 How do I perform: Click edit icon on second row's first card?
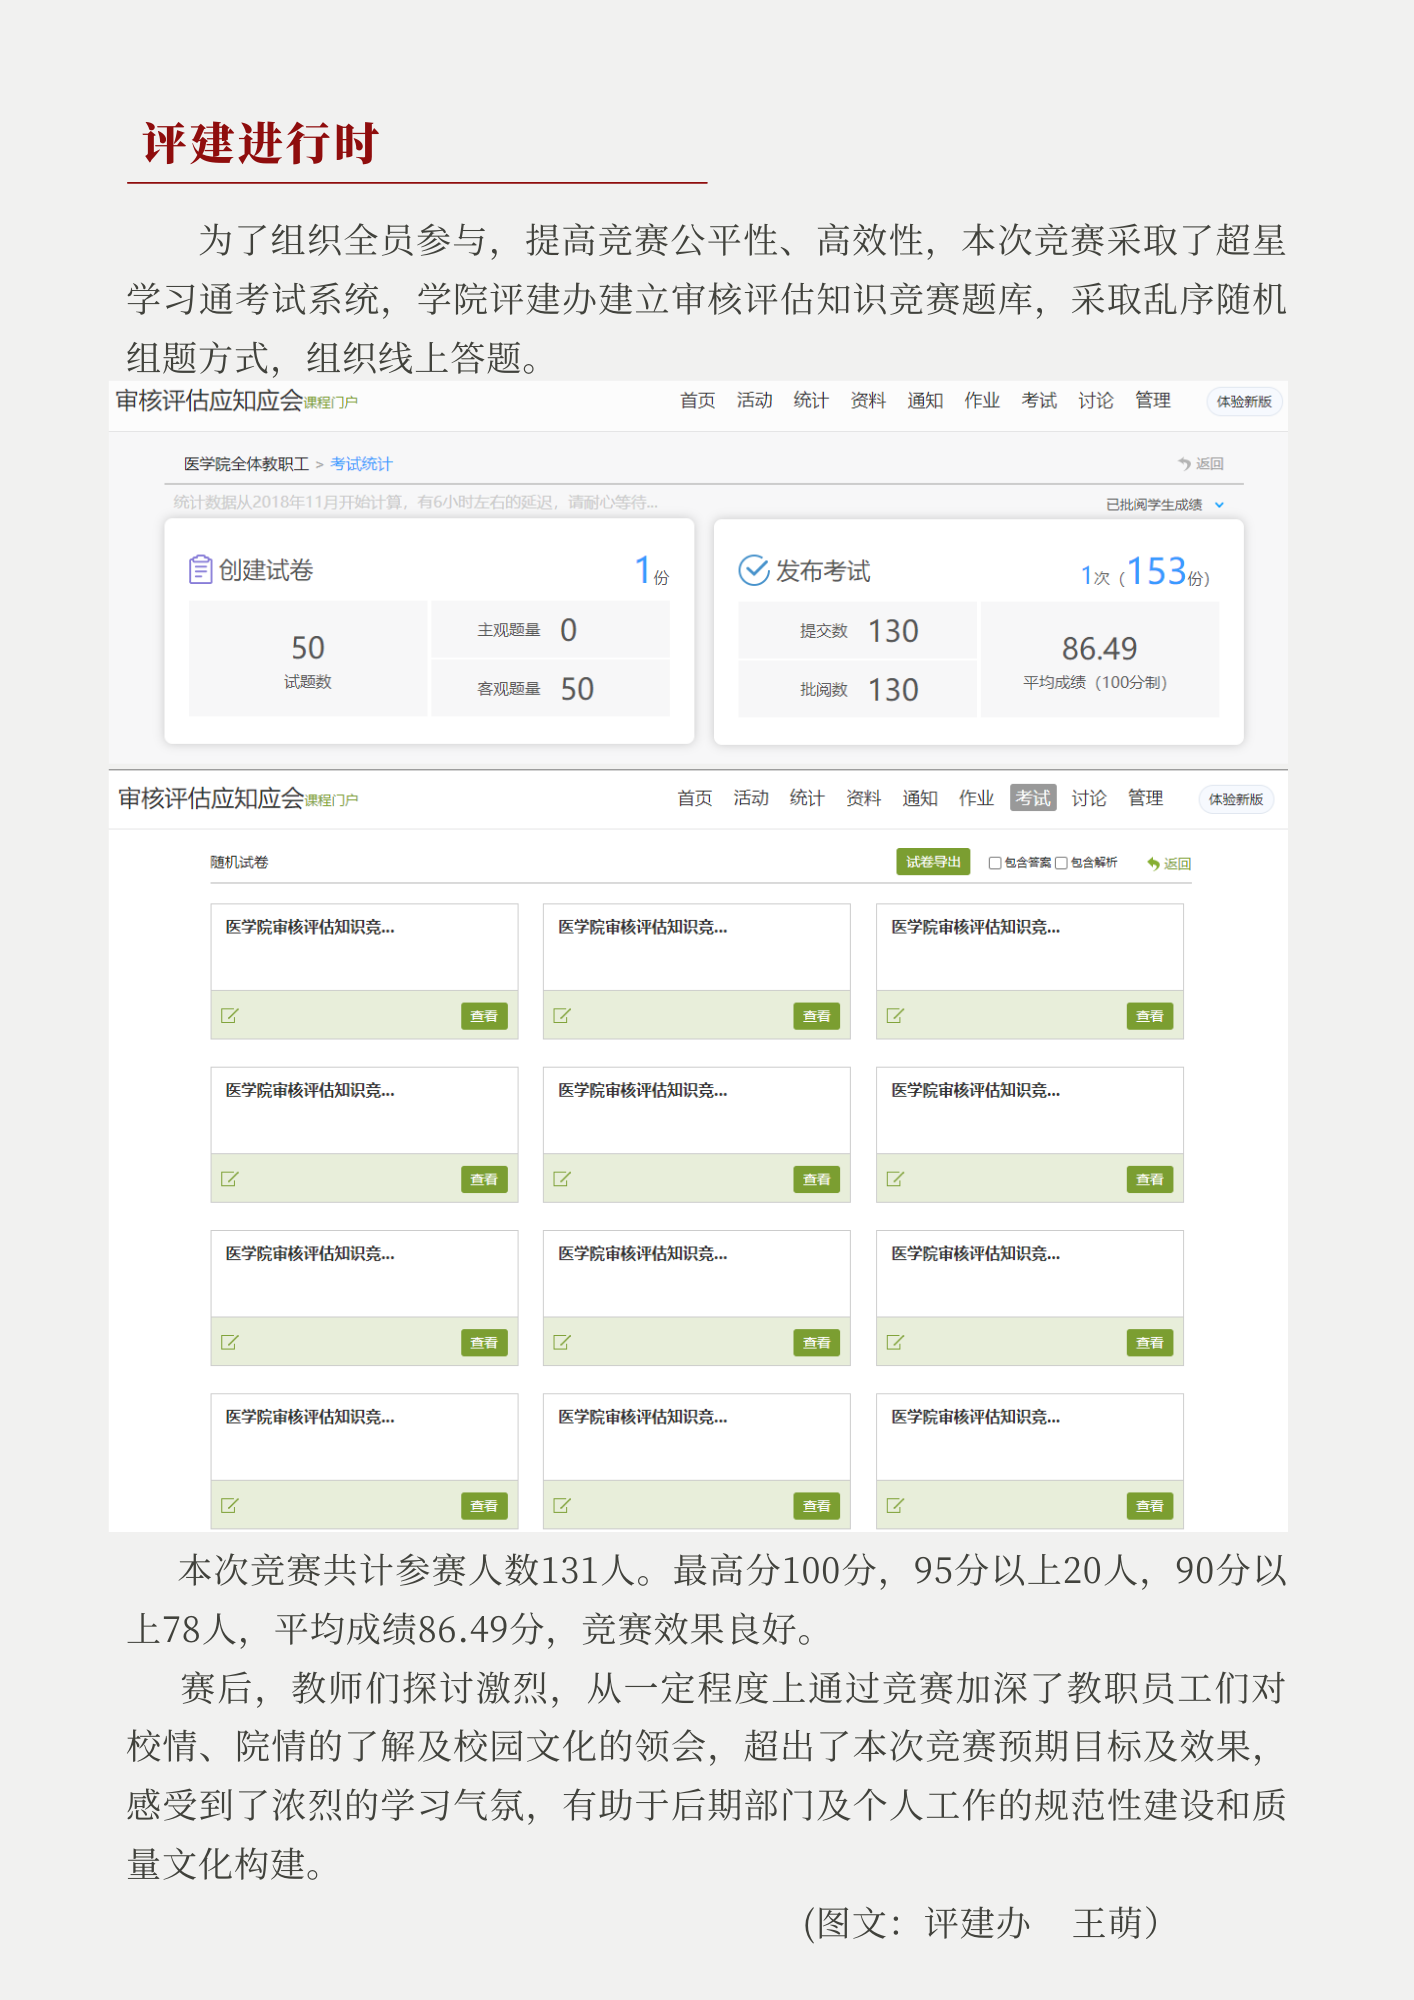click(229, 1179)
